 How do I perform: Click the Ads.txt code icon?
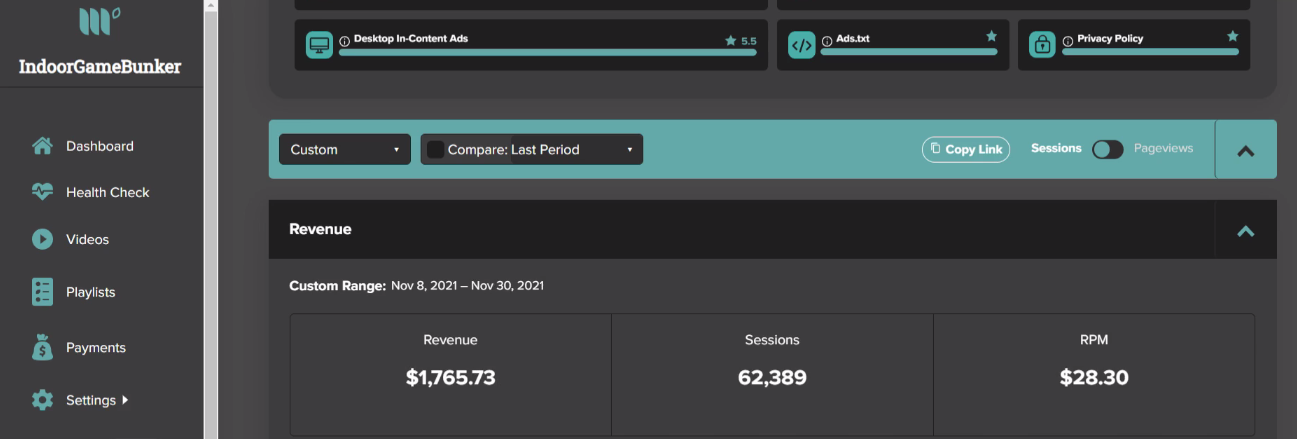click(x=802, y=45)
